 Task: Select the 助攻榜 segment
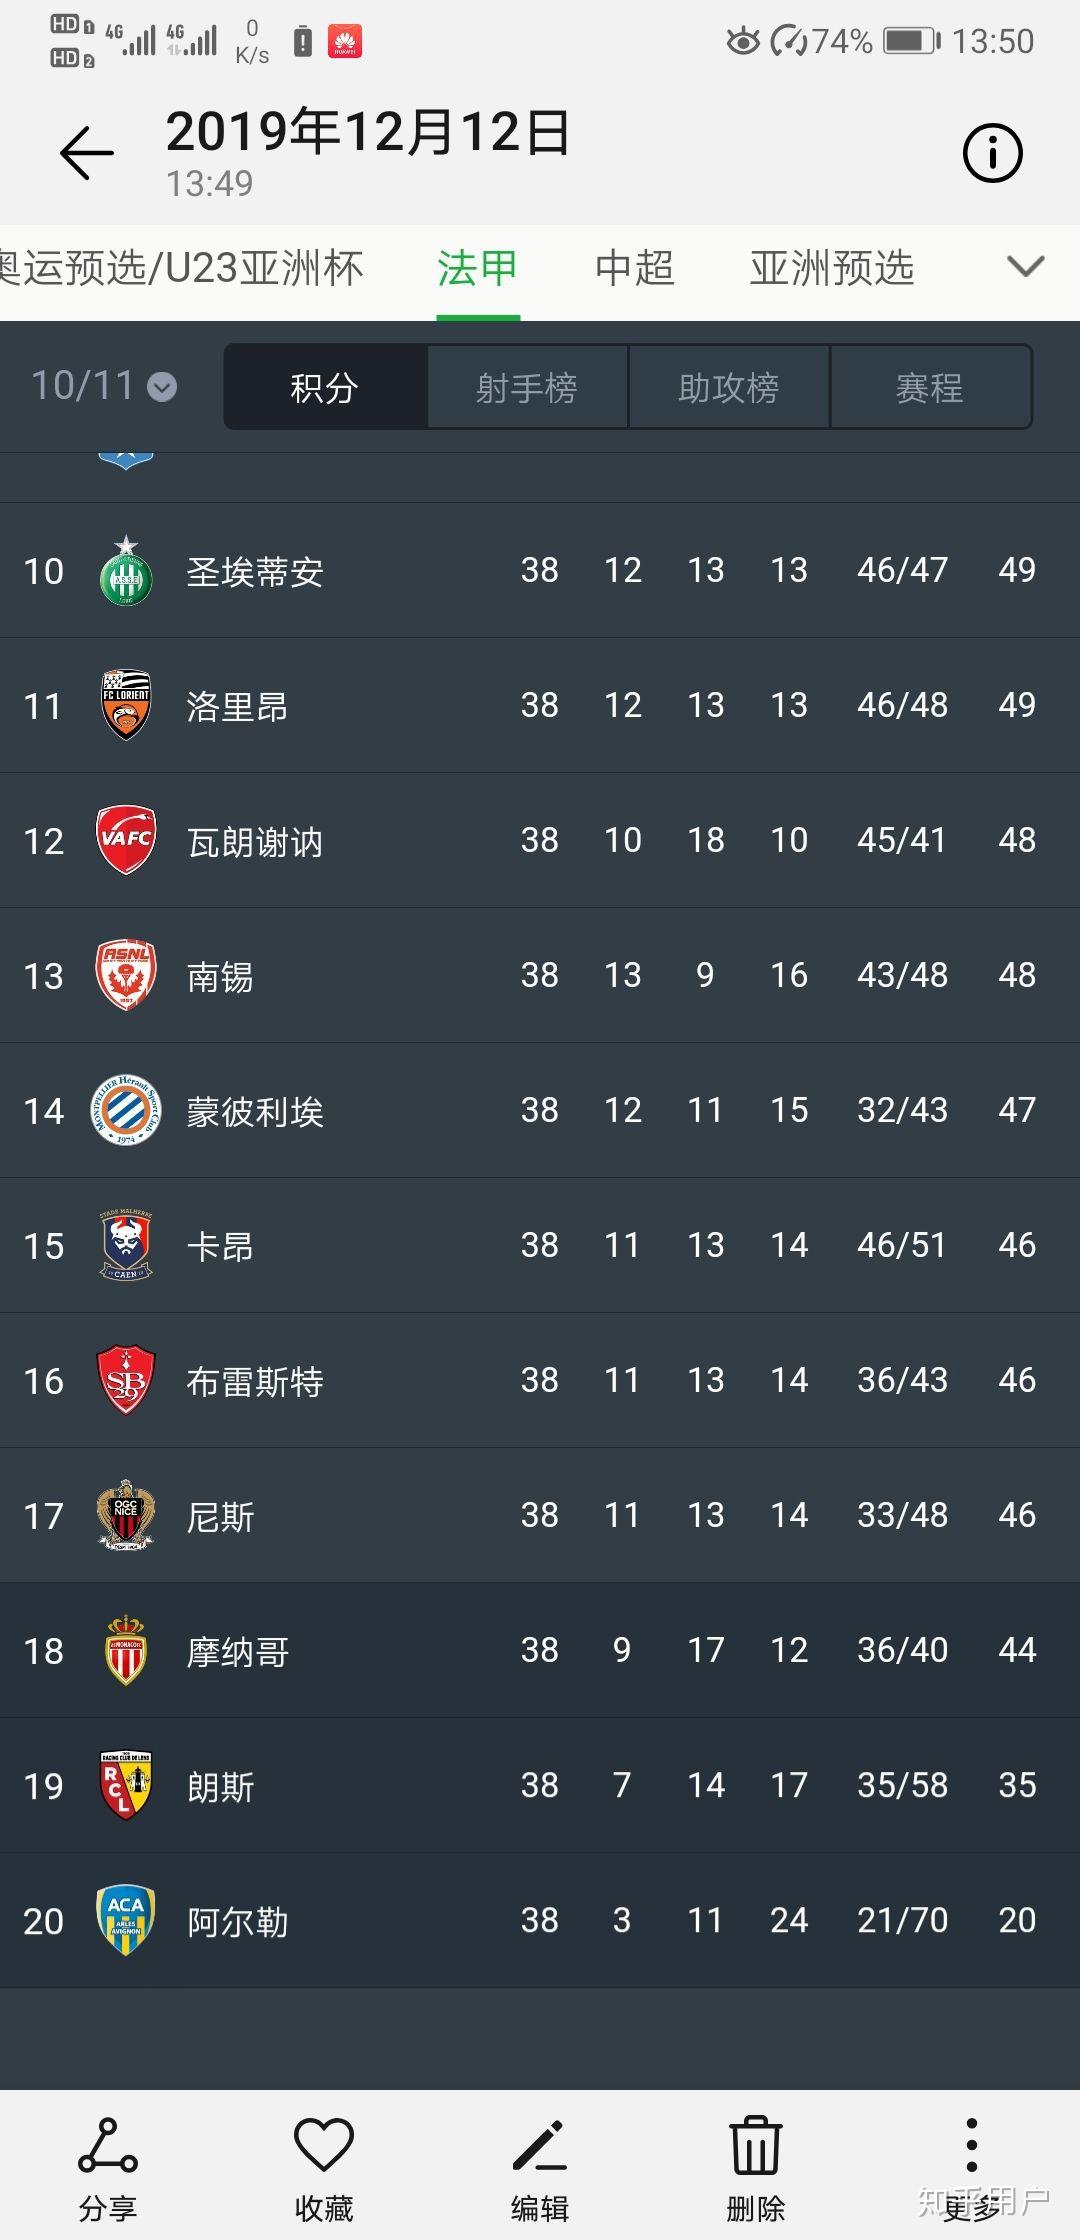(729, 387)
